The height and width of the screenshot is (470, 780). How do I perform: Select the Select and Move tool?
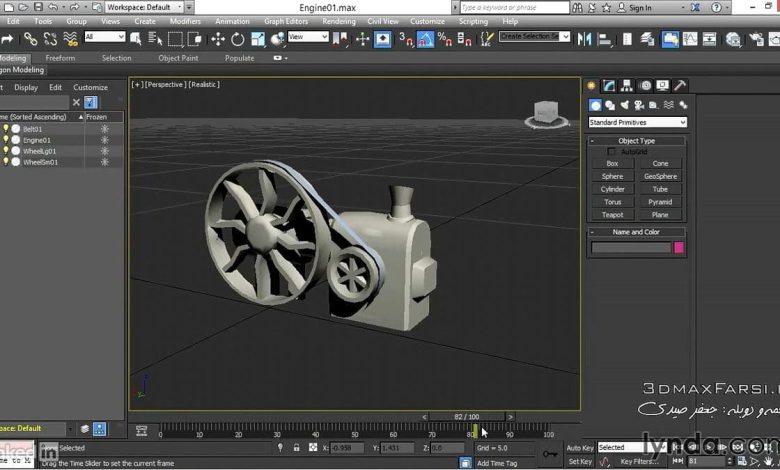218,39
